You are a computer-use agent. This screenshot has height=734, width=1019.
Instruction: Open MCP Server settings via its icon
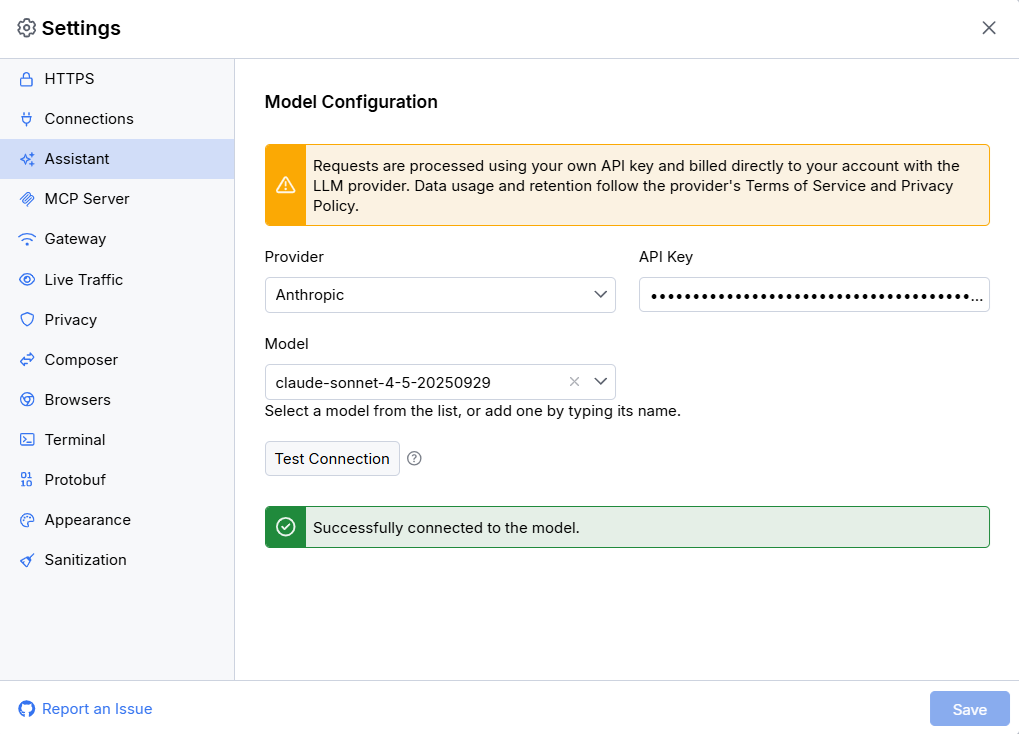(x=25, y=198)
